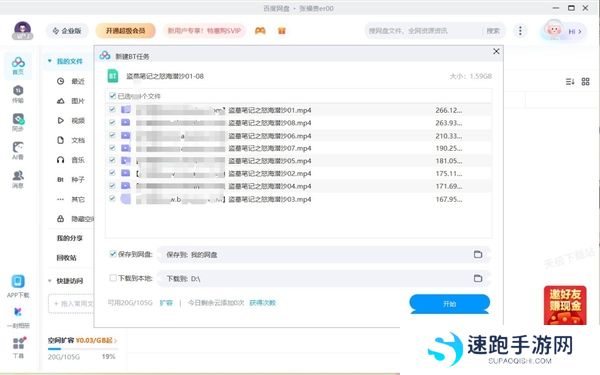The width and height of the screenshot is (600, 375).
Task: Click the 最近 clock icon
Action: (60, 81)
